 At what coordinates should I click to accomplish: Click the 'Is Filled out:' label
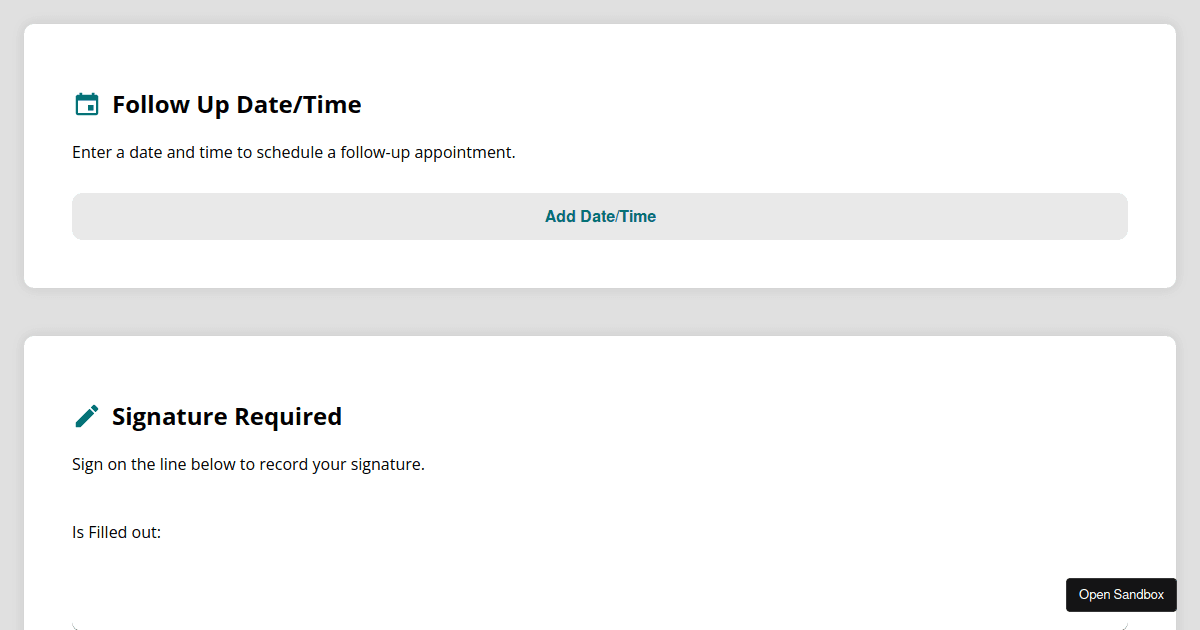[x=116, y=533]
